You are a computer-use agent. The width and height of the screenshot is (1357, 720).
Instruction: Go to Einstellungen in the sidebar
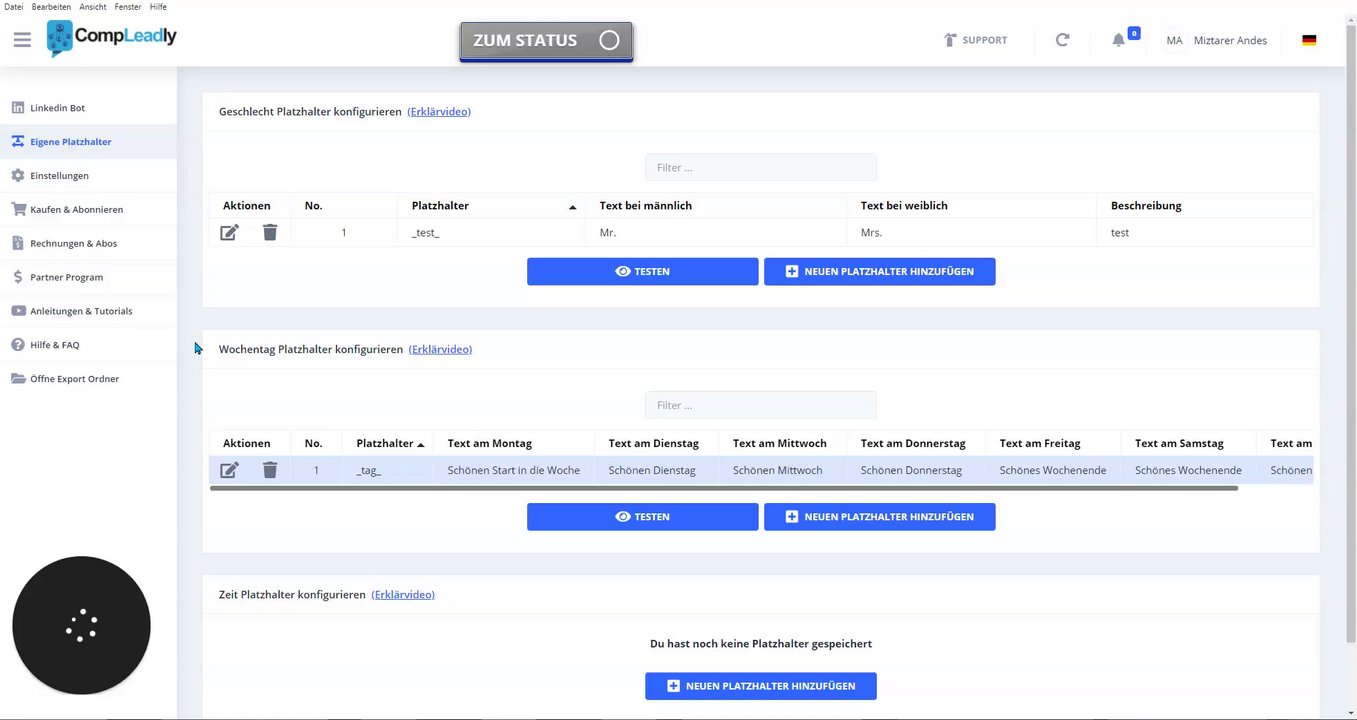point(59,176)
